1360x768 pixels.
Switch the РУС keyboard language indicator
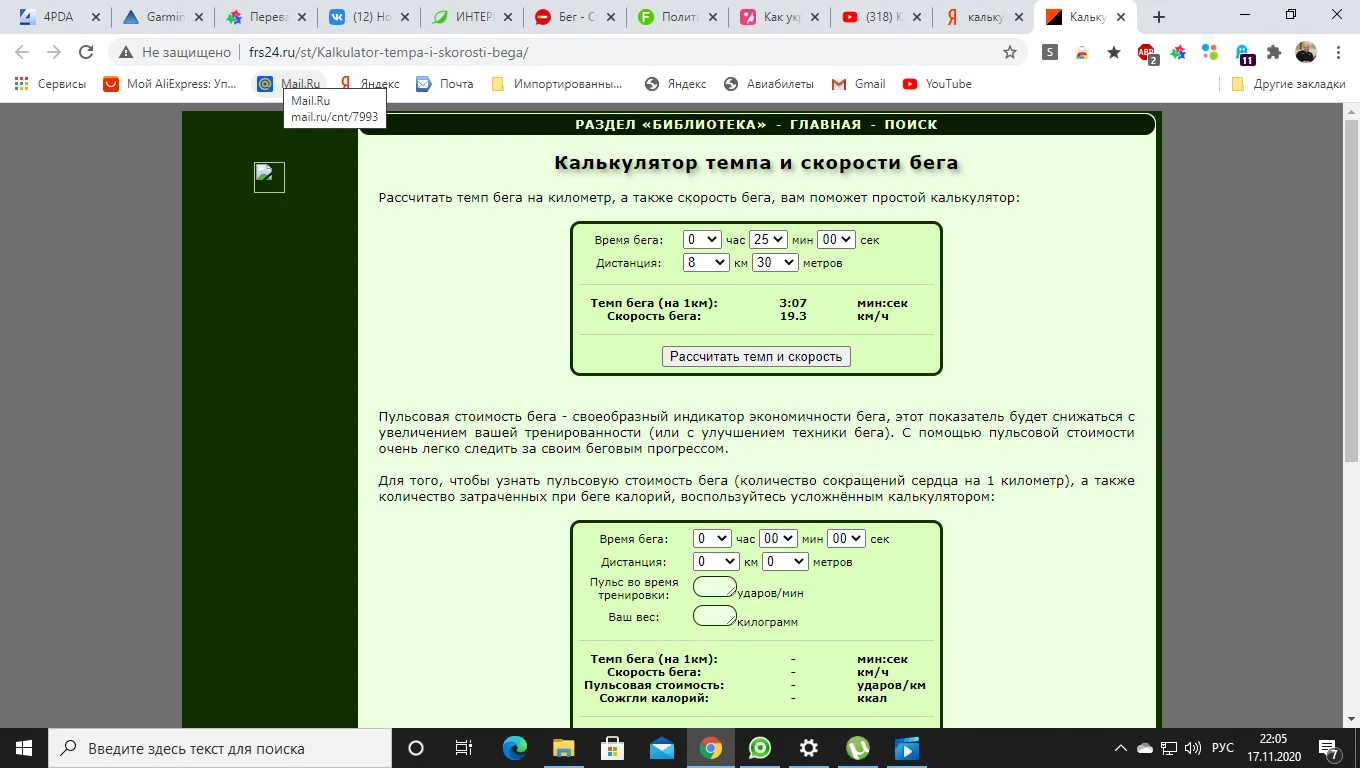coord(1223,748)
